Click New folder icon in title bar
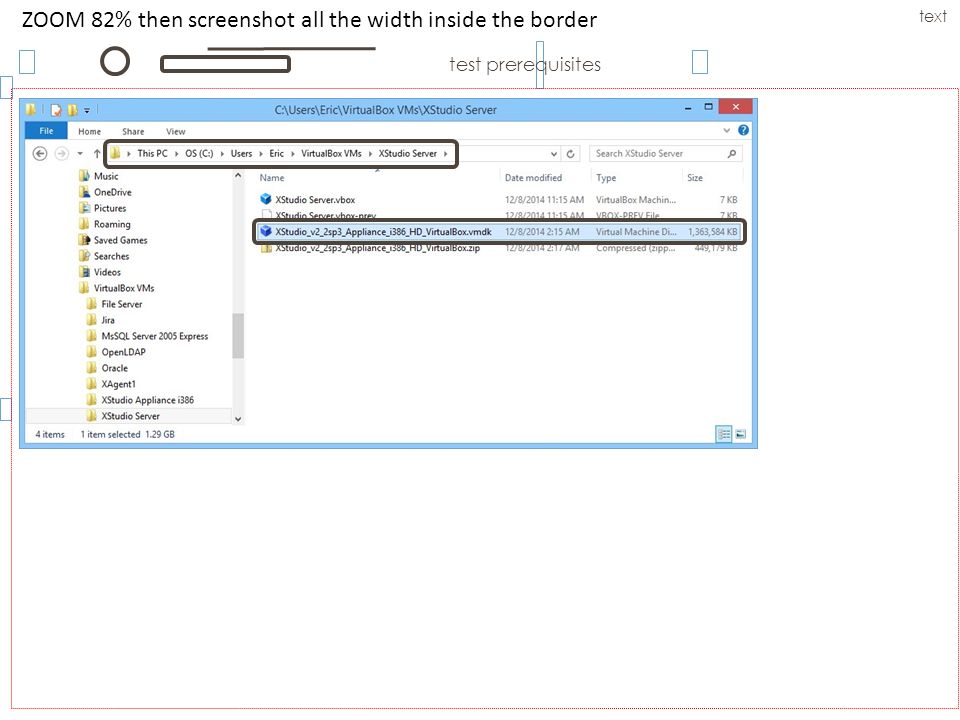 click(73, 110)
